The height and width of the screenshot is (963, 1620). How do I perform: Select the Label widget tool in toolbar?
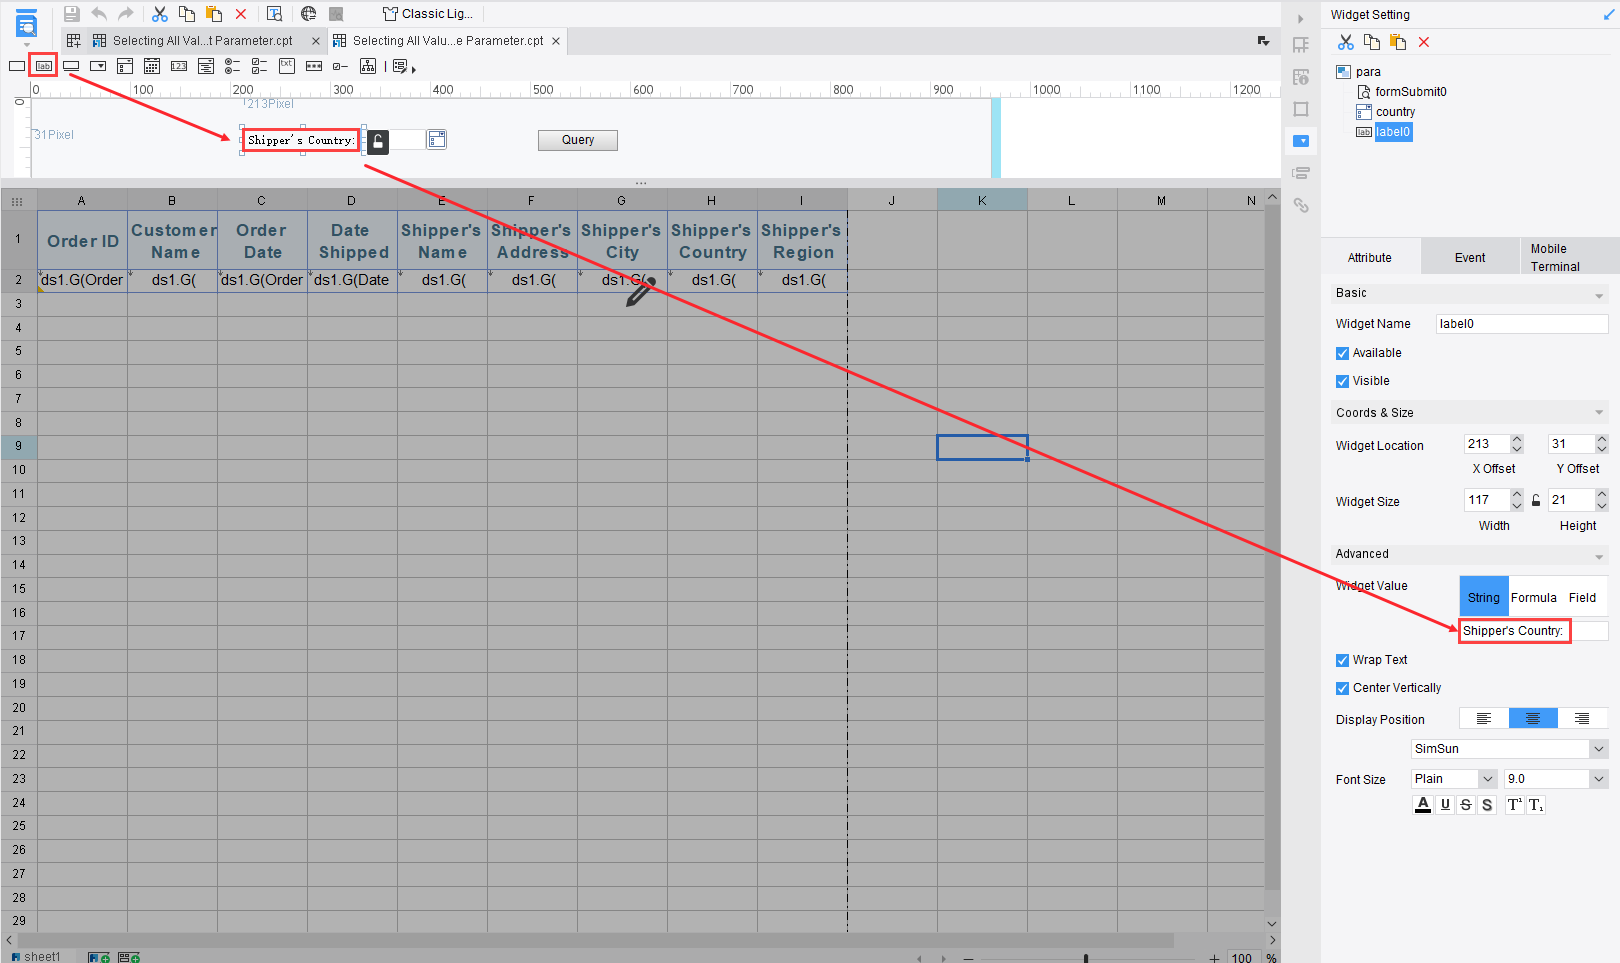coord(44,65)
